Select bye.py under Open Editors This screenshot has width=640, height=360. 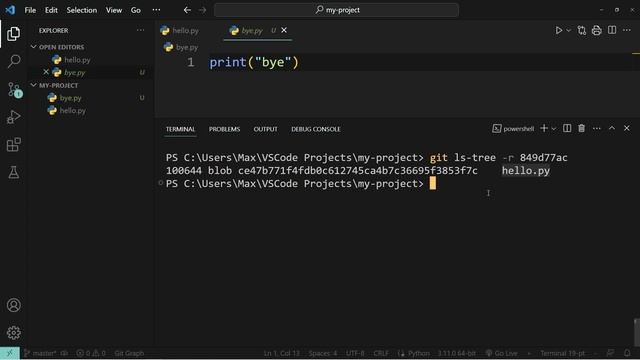pos(74,73)
